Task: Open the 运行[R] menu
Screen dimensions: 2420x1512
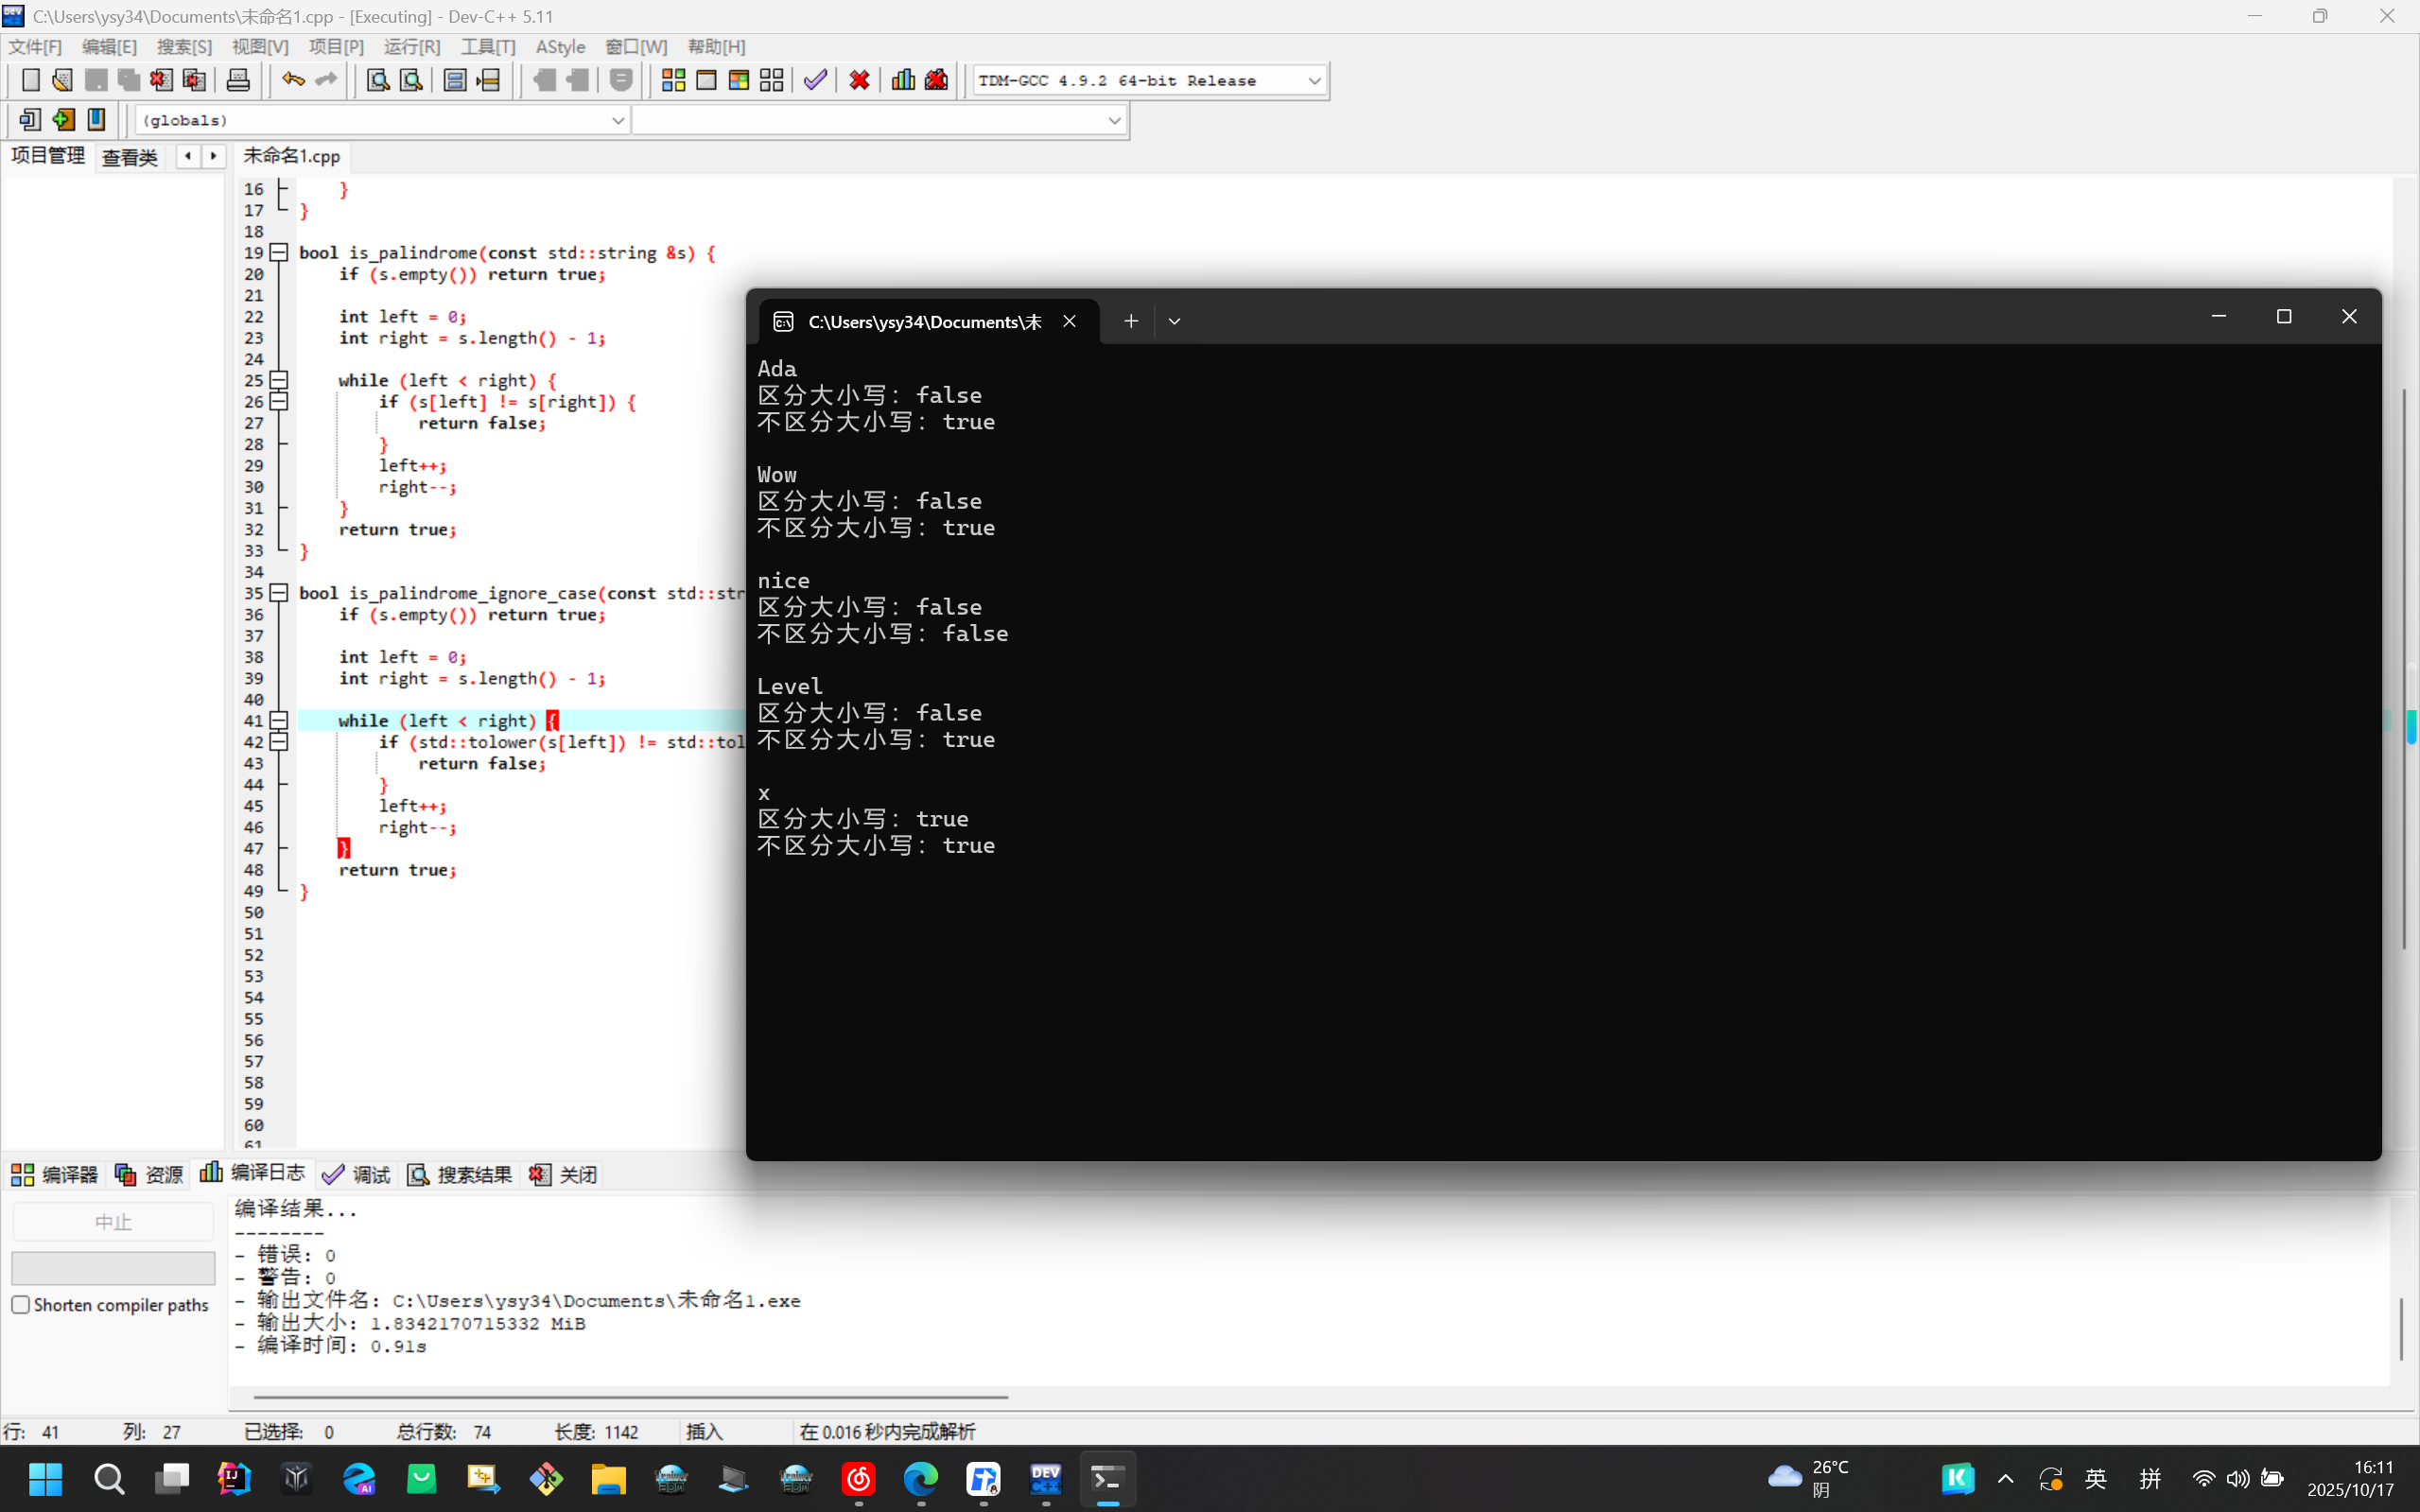Action: pos(411,47)
